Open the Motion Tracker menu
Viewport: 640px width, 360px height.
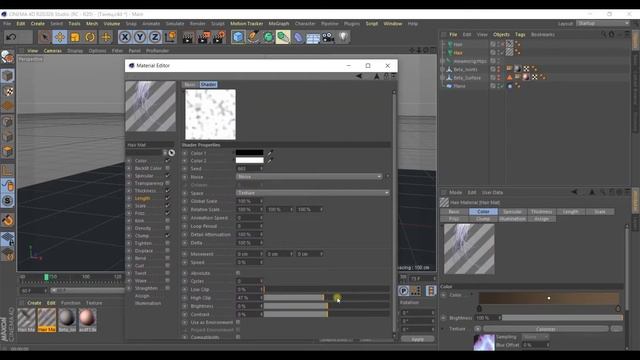click(x=247, y=24)
